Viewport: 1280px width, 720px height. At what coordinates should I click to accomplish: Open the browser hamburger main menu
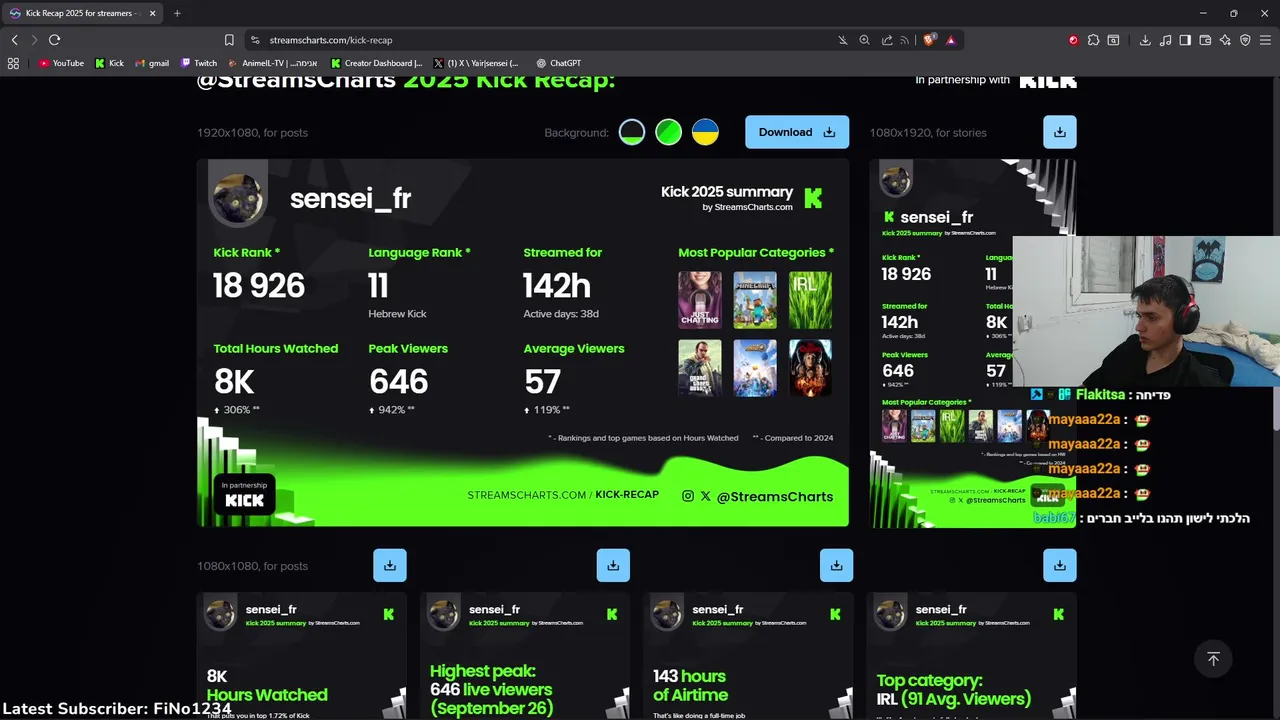(1265, 40)
